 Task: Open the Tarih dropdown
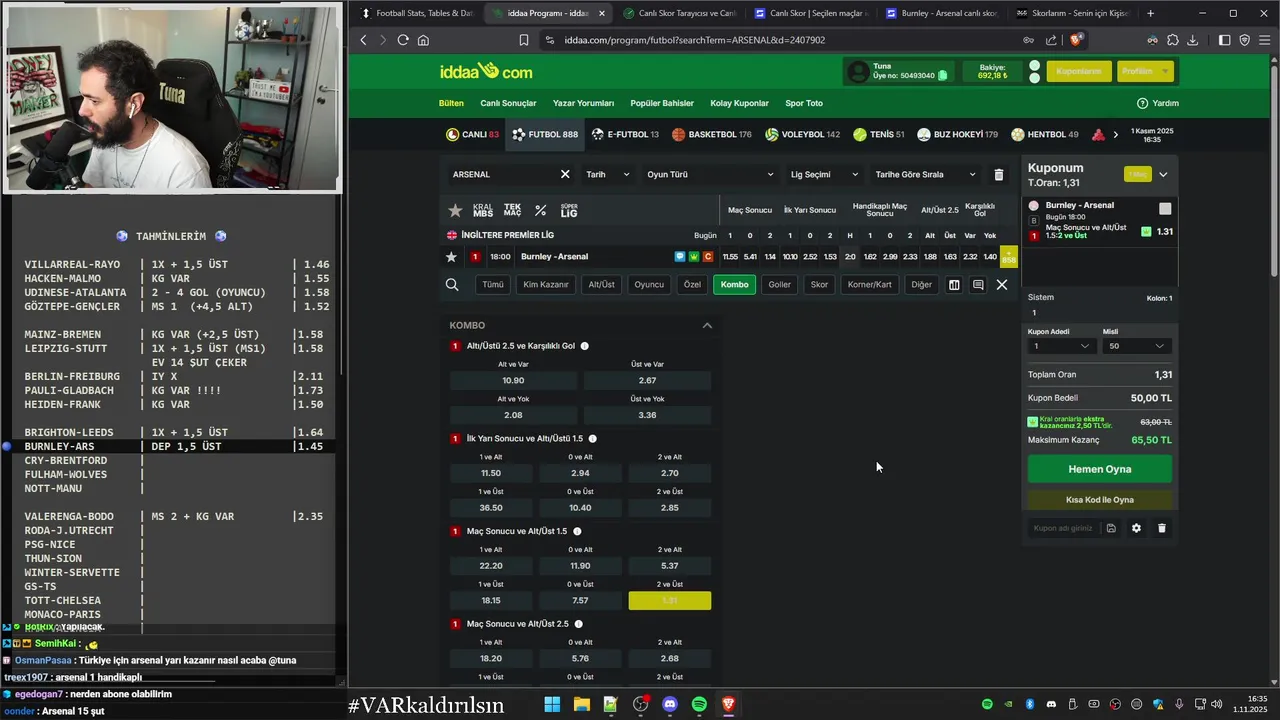[608, 174]
